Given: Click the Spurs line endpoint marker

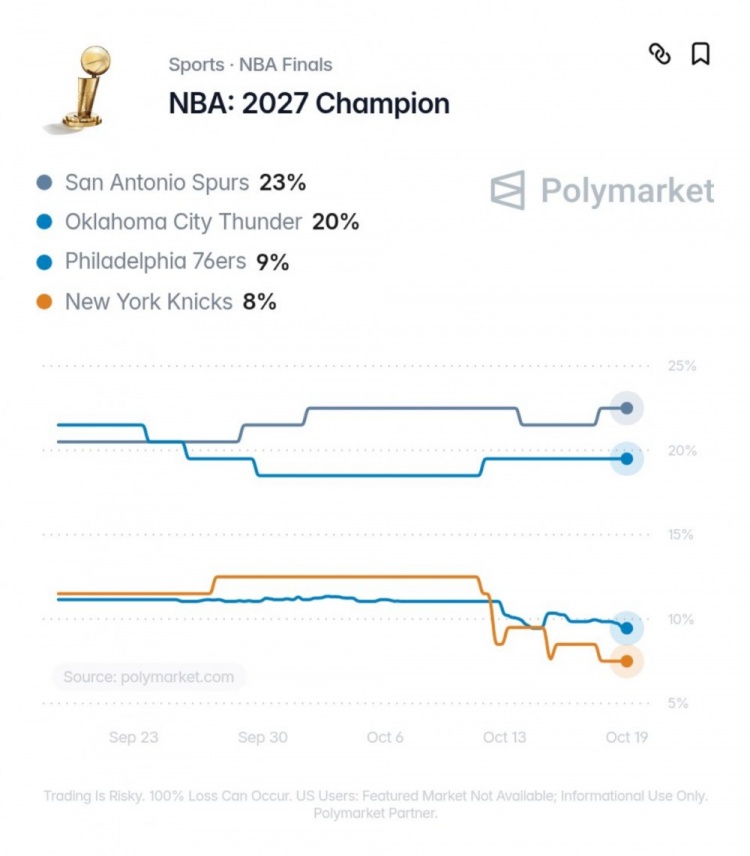Looking at the screenshot, I should [627, 408].
